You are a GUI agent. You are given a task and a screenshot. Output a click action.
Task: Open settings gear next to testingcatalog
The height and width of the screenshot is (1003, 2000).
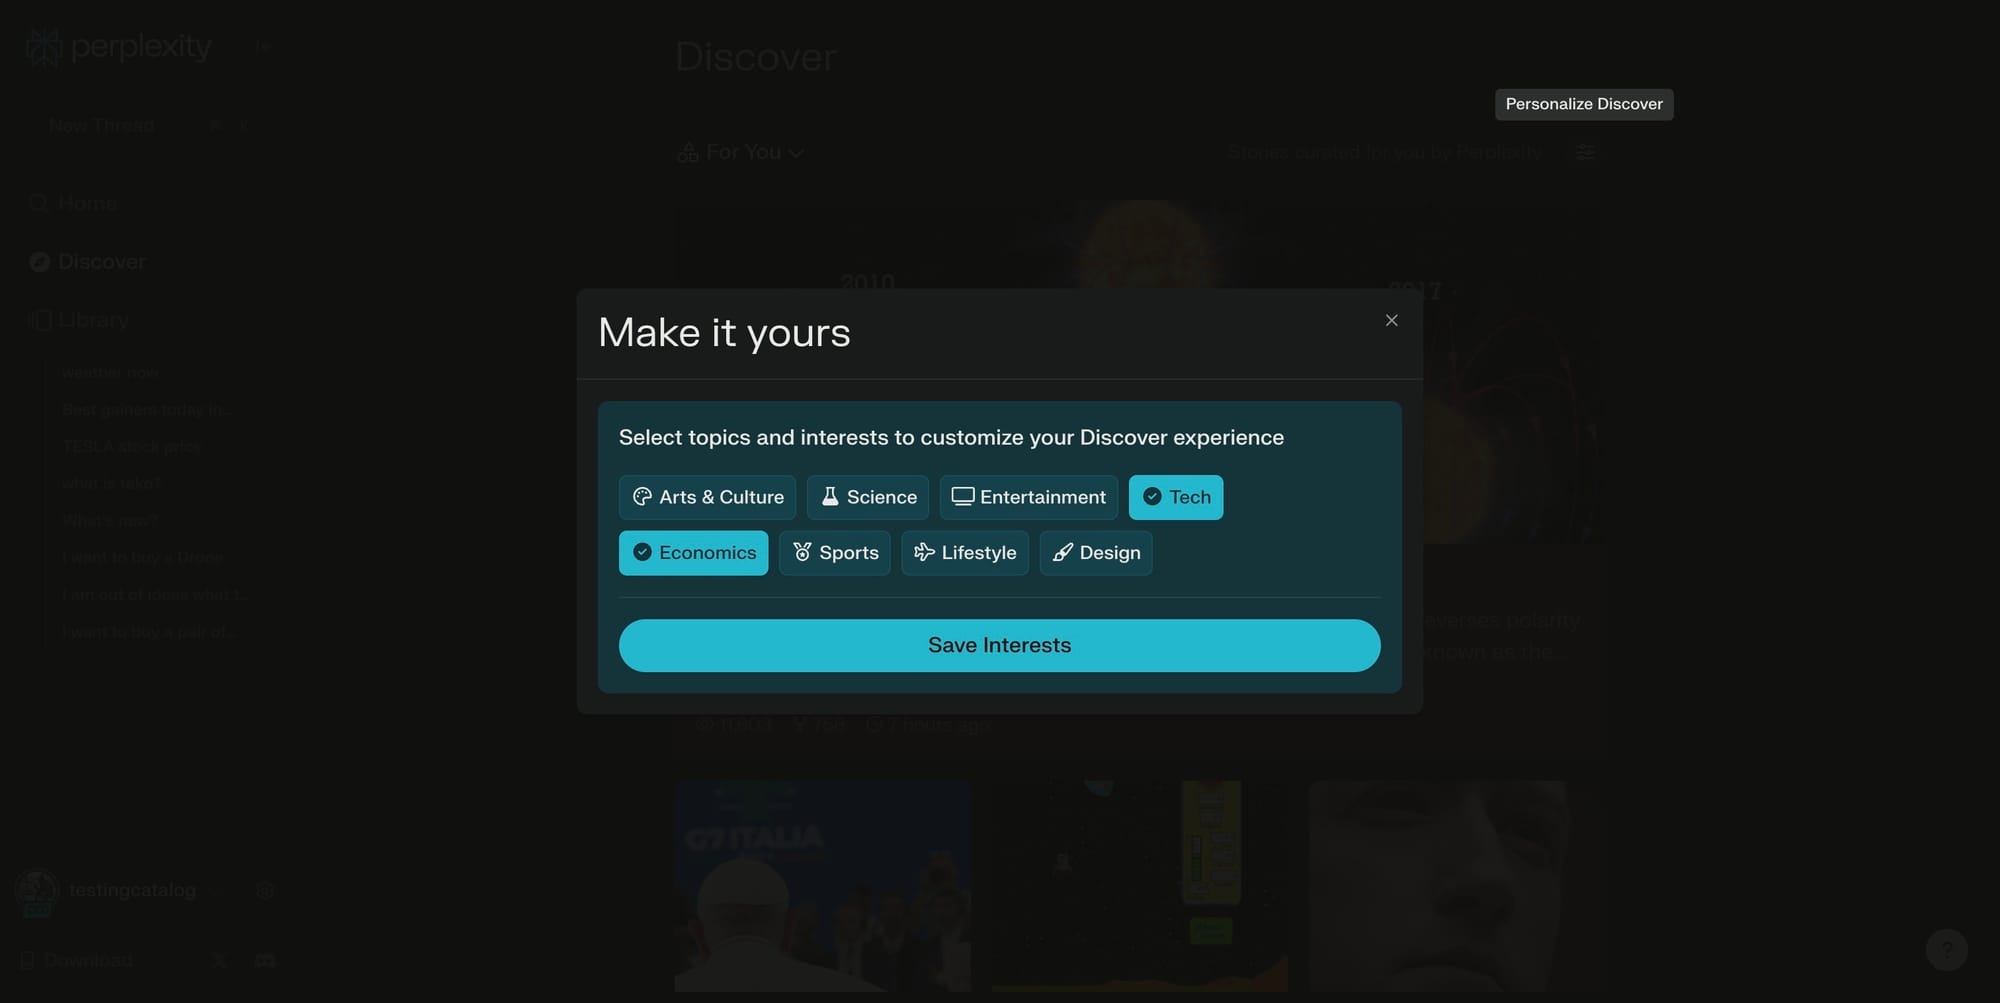[264, 890]
